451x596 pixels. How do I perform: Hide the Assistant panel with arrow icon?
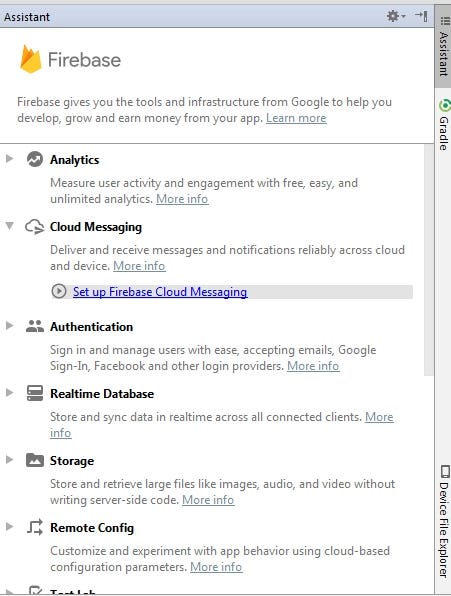tap(421, 16)
